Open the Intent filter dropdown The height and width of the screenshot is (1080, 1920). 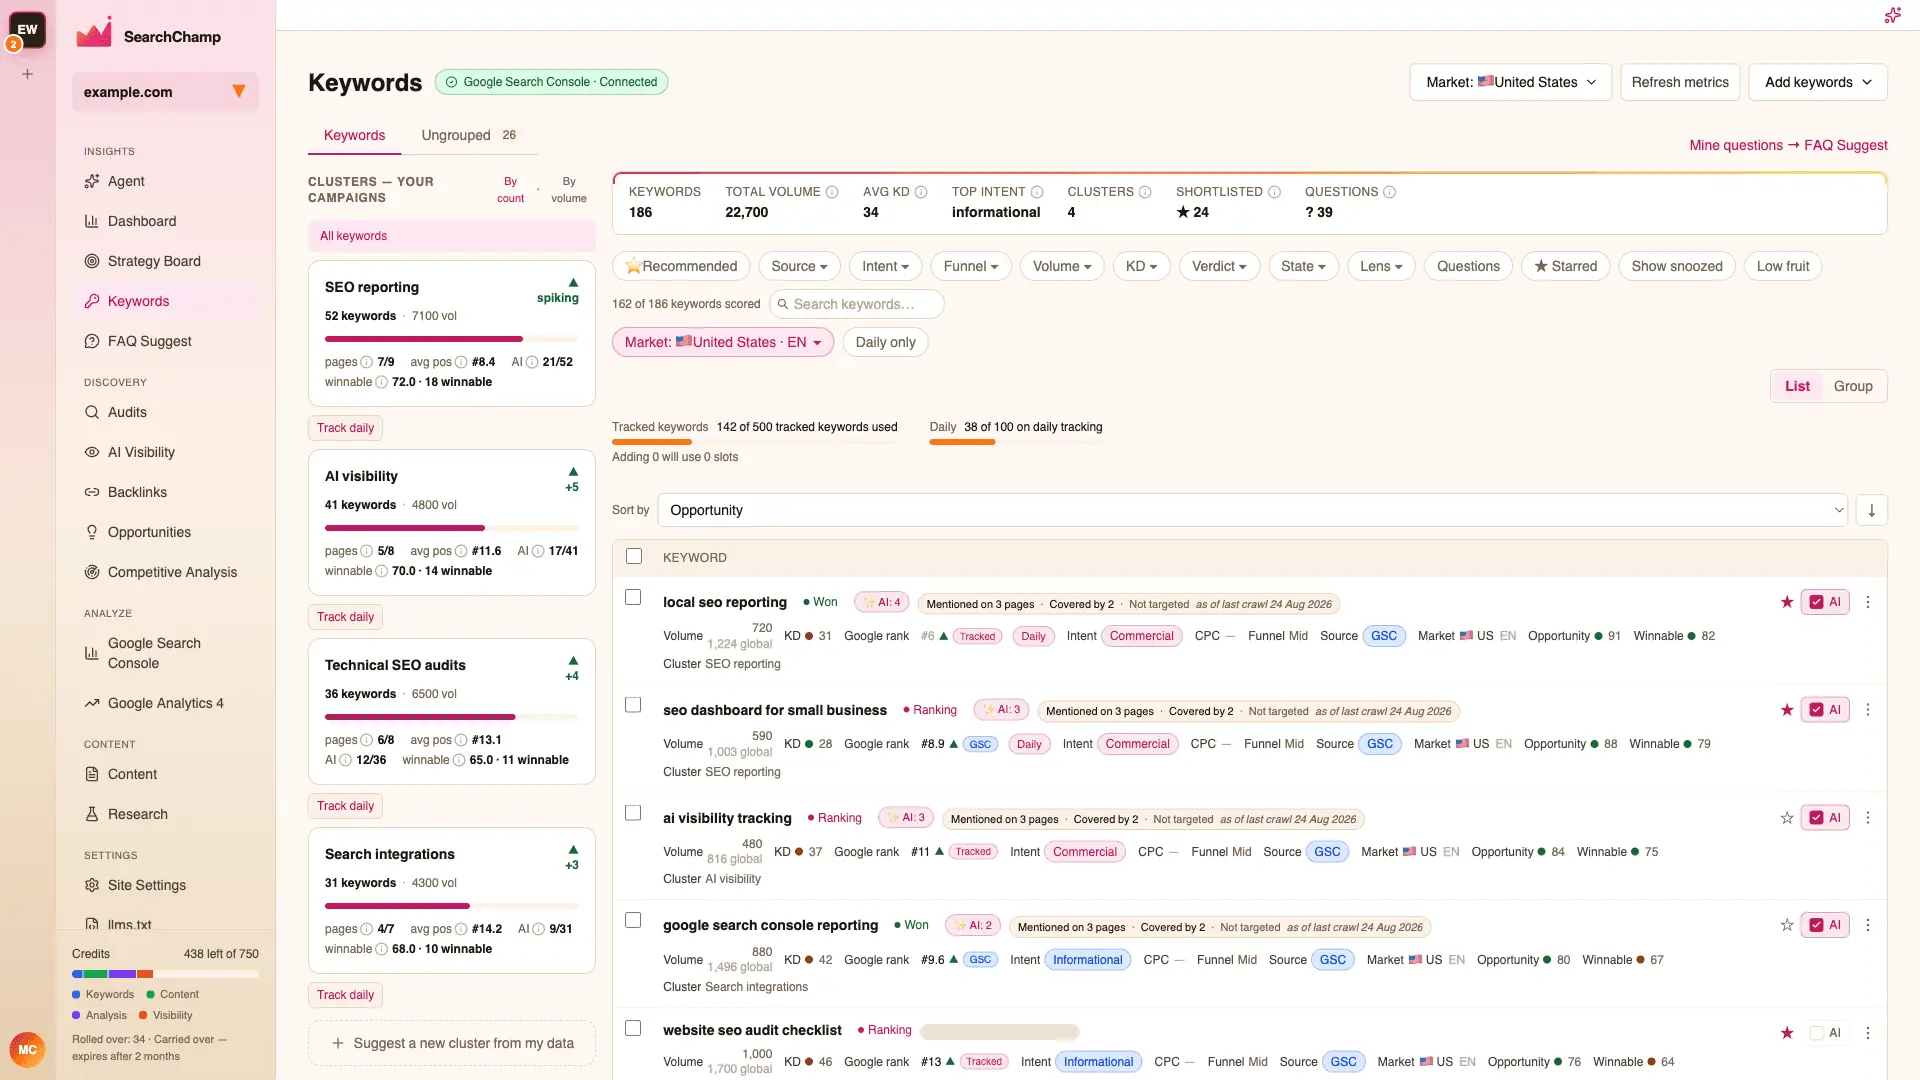885,266
